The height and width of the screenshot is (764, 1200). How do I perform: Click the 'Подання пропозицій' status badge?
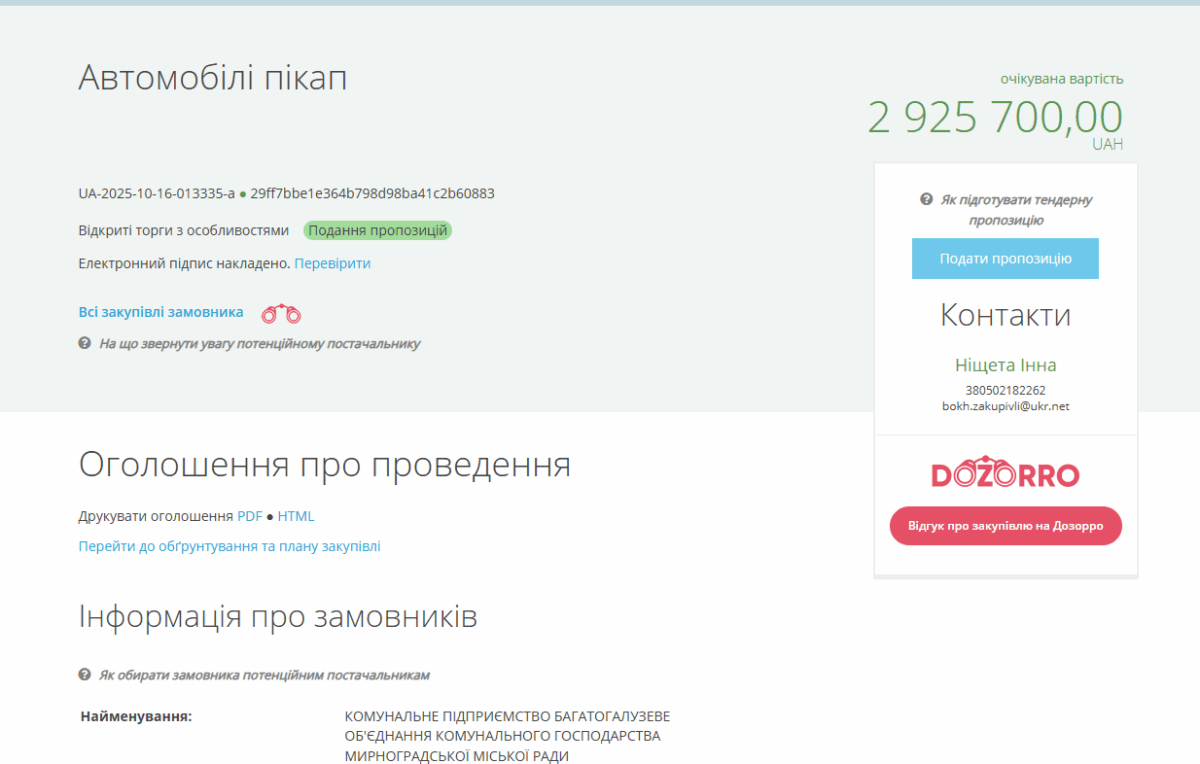(x=377, y=230)
